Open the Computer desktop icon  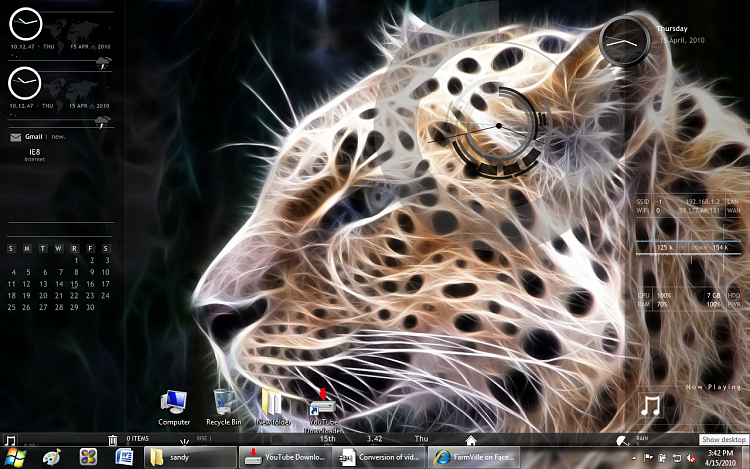click(x=174, y=407)
